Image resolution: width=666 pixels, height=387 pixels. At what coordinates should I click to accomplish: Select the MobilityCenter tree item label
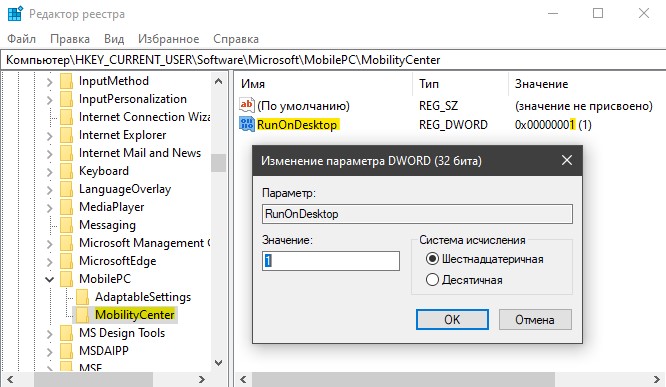coord(135,315)
